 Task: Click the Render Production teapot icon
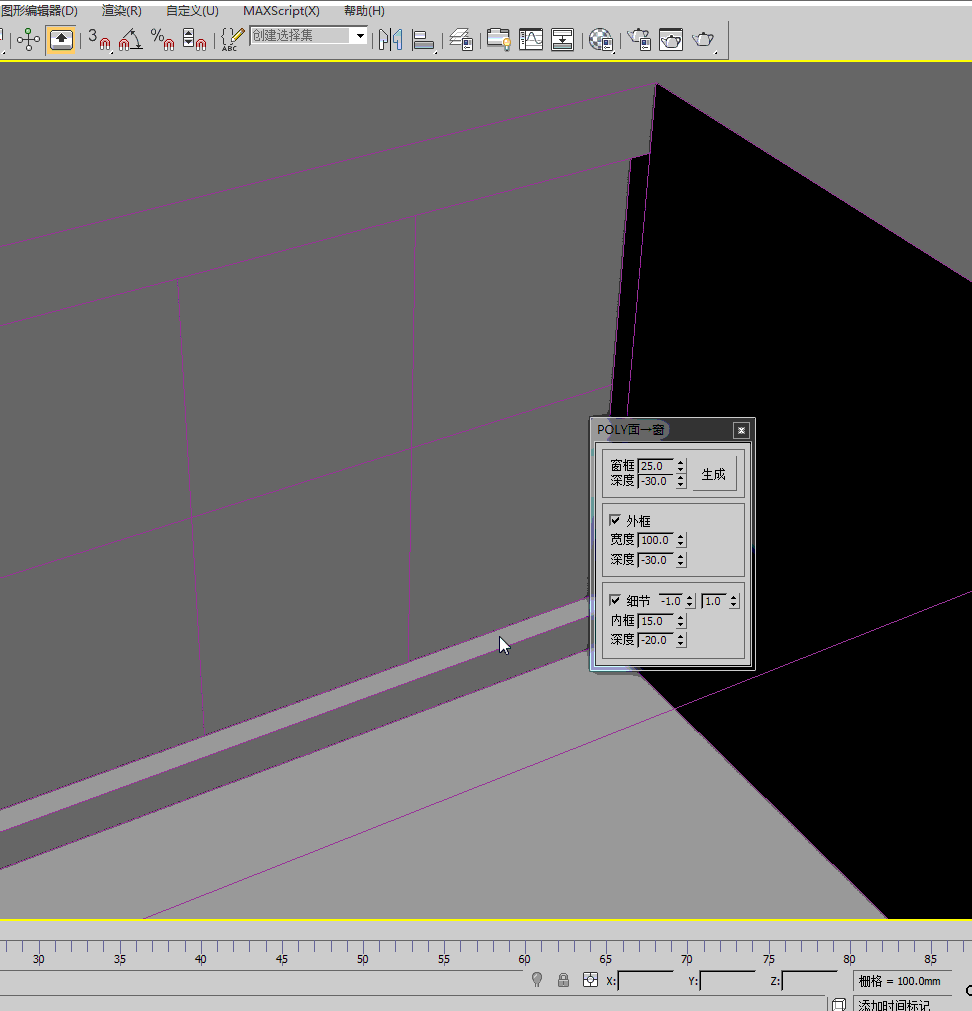(x=703, y=40)
